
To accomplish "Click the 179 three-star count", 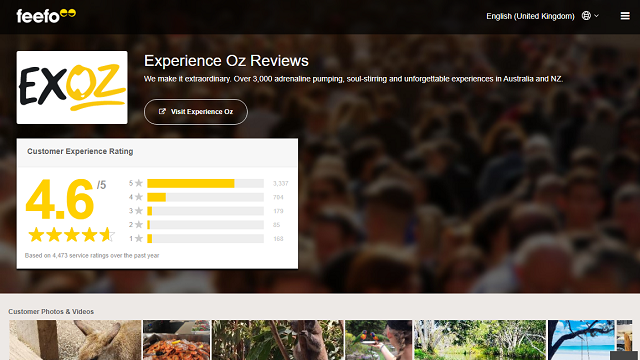I will click(x=278, y=211).
